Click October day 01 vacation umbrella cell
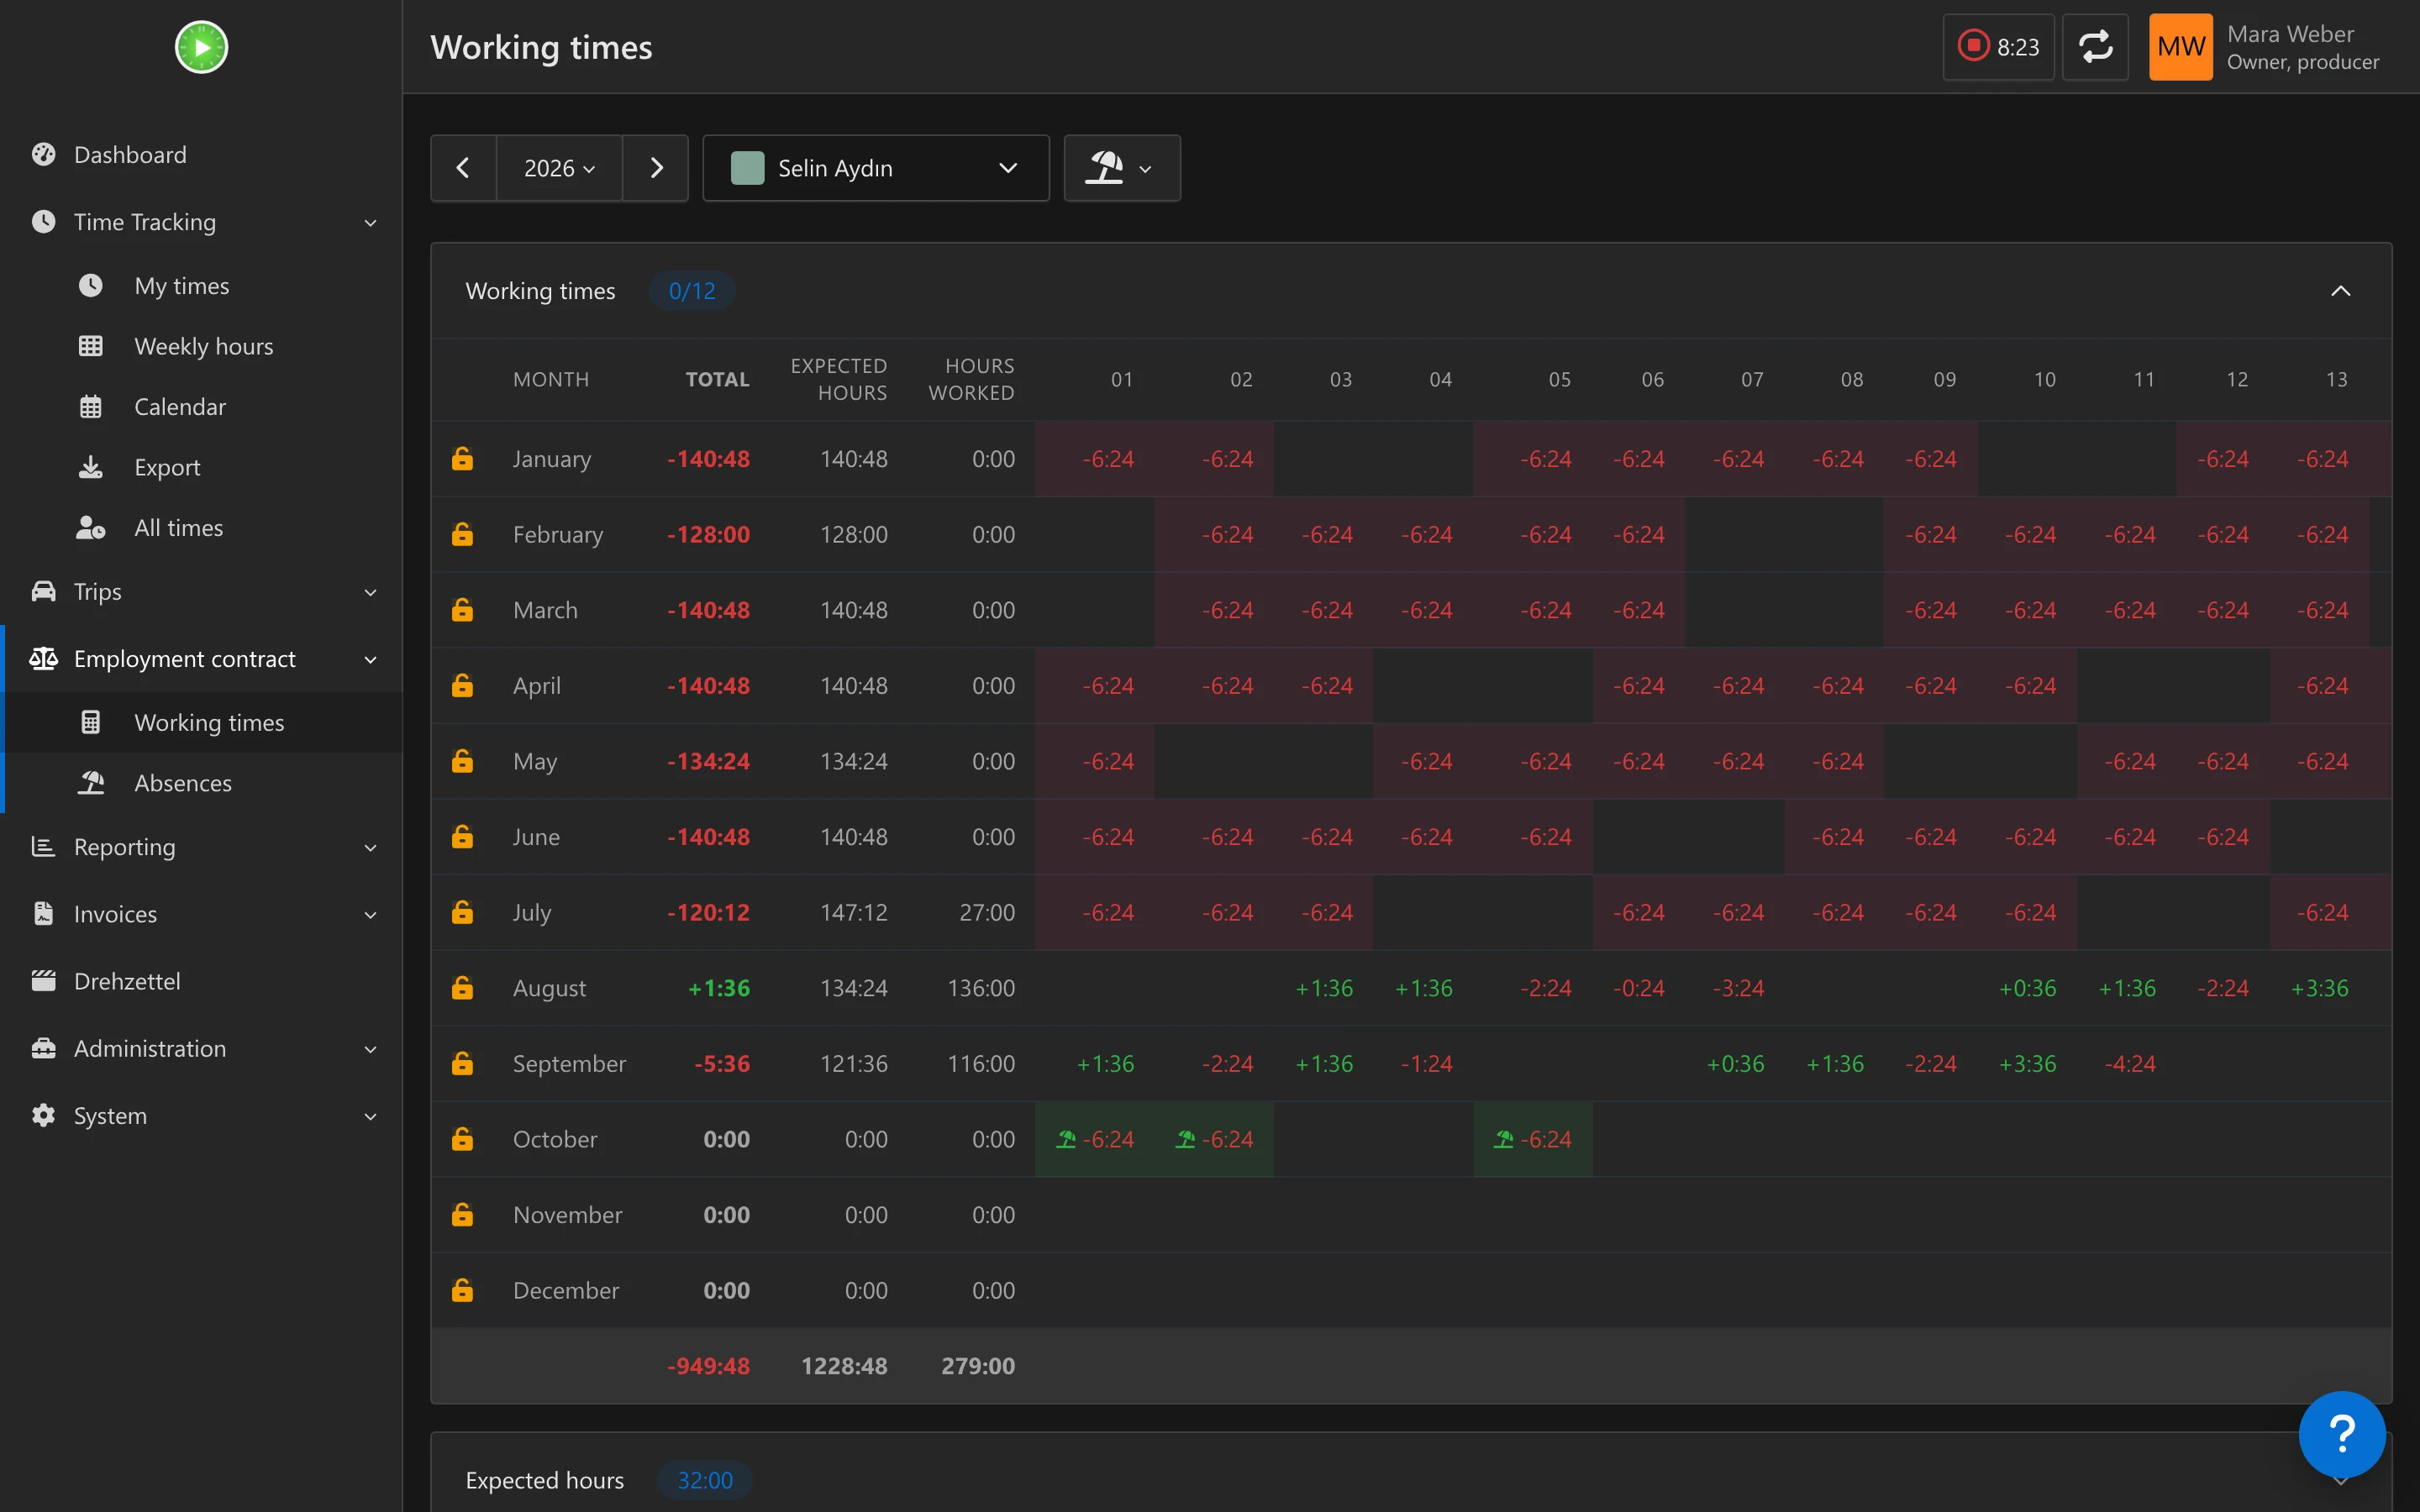This screenshot has height=1512, width=2420. [x=1095, y=1139]
